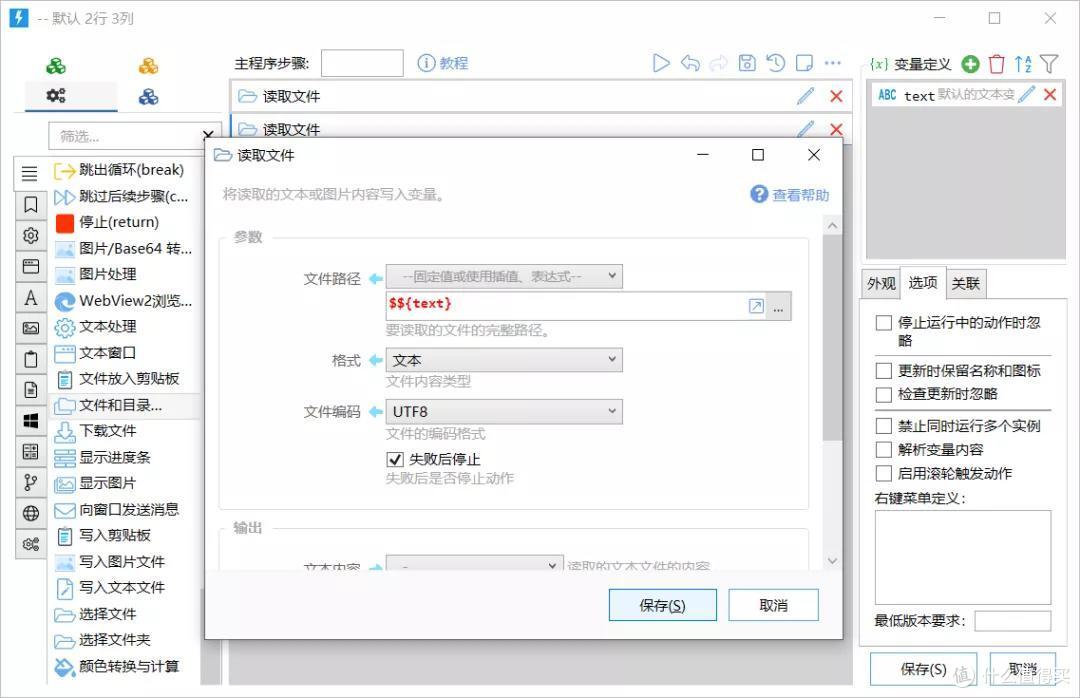Image resolution: width=1080 pixels, height=698 pixels.
Task: Open the Windows logo category in sidebar
Action: click(x=30, y=421)
